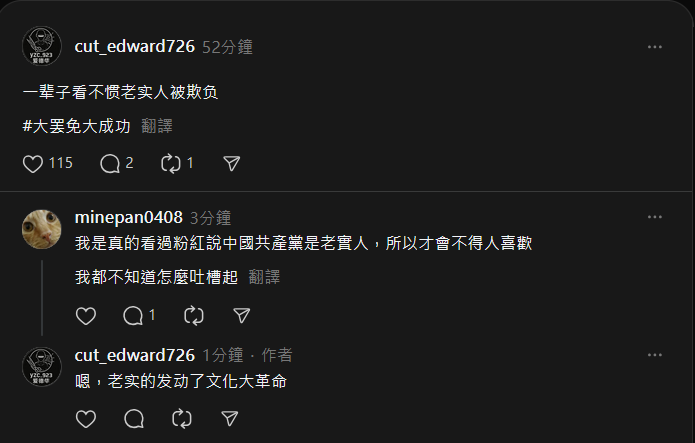Open more options for minepan0408's comment
The height and width of the screenshot is (443, 695).
(x=655, y=217)
